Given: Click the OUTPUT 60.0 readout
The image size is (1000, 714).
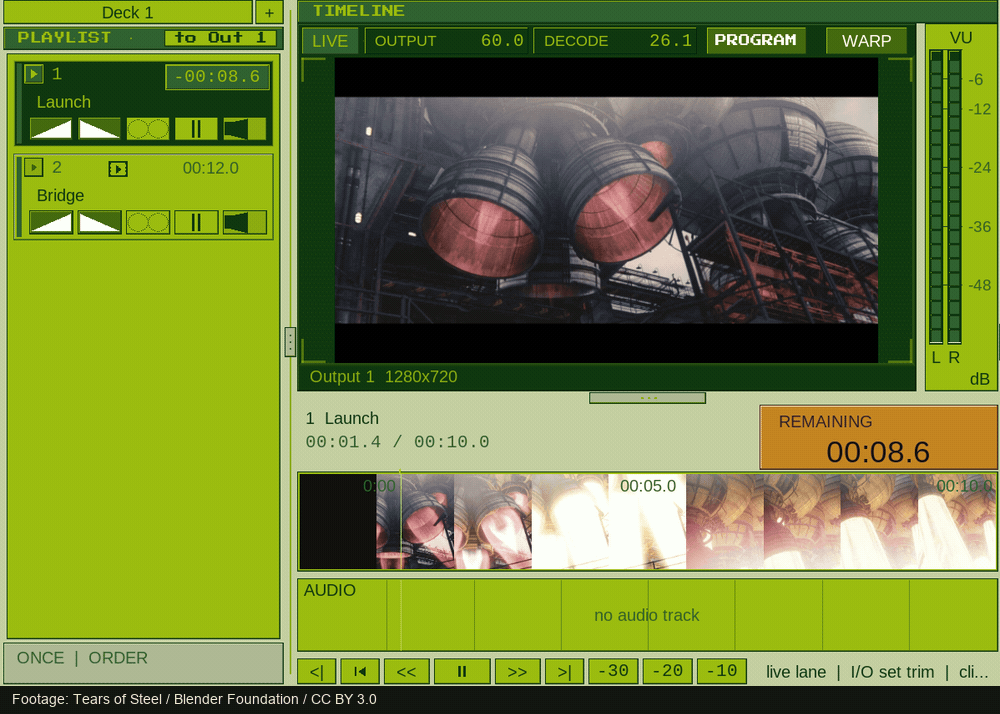Looking at the screenshot, I should [x=447, y=41].
